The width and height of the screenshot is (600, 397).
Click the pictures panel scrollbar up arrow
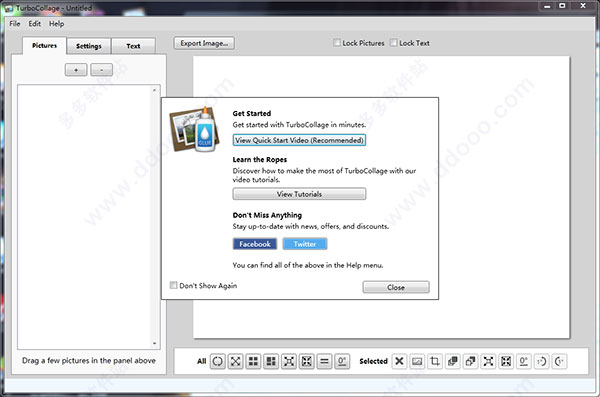pyautogui.click(x=155, y=90)
